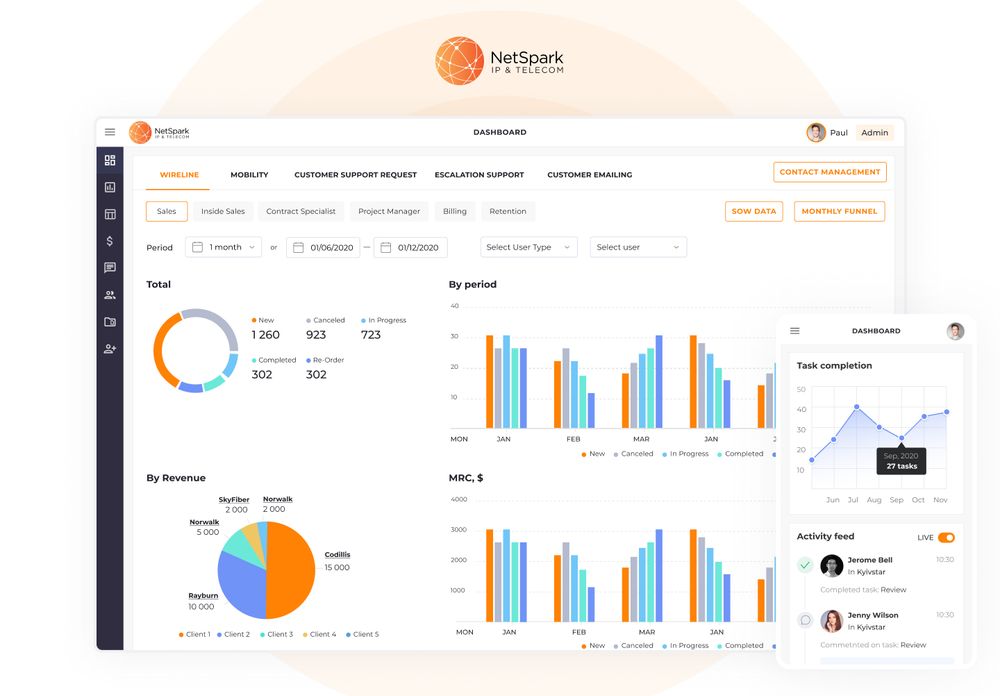The width and height of the screenshot is (1000, 696).
Task: Open the ESCALATION SUPPORT tab
Action: (x=479, y=174)
